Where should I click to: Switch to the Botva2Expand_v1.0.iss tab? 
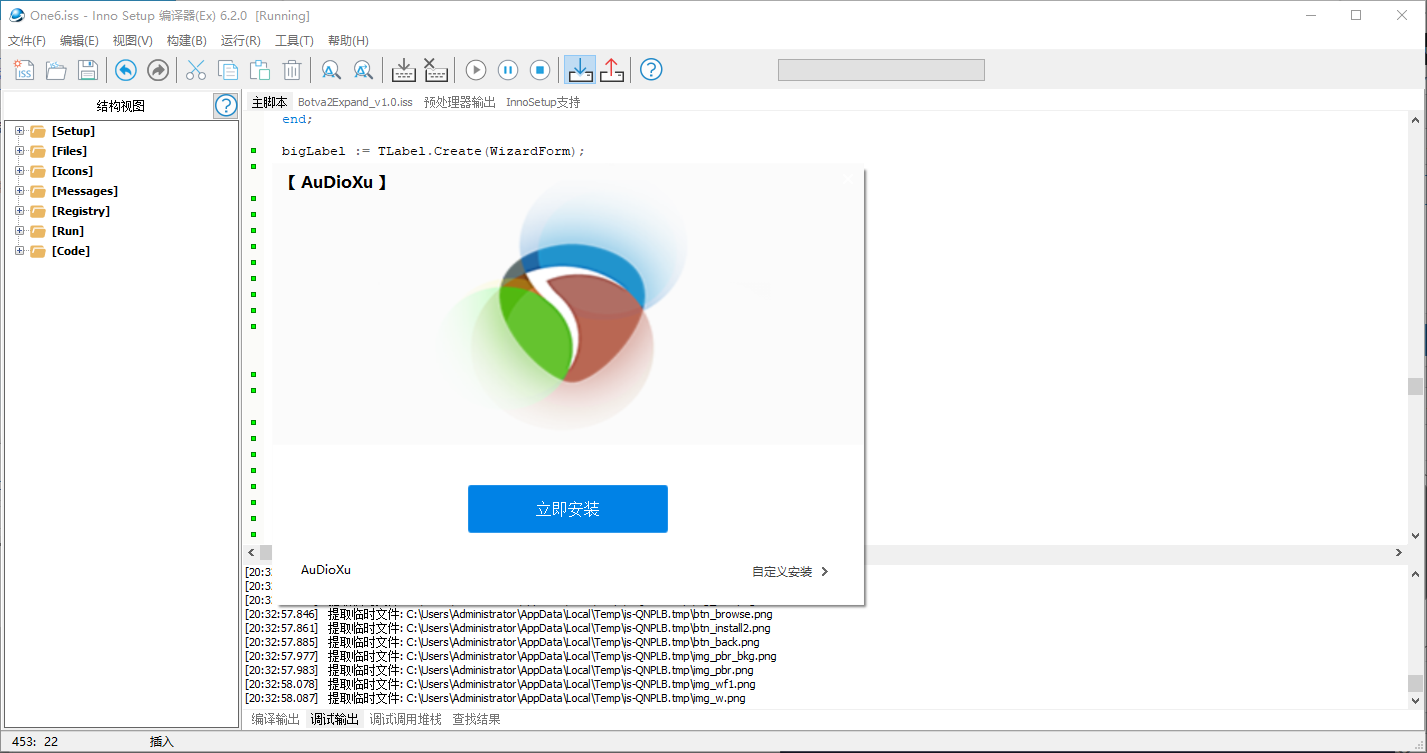(355, 102)
